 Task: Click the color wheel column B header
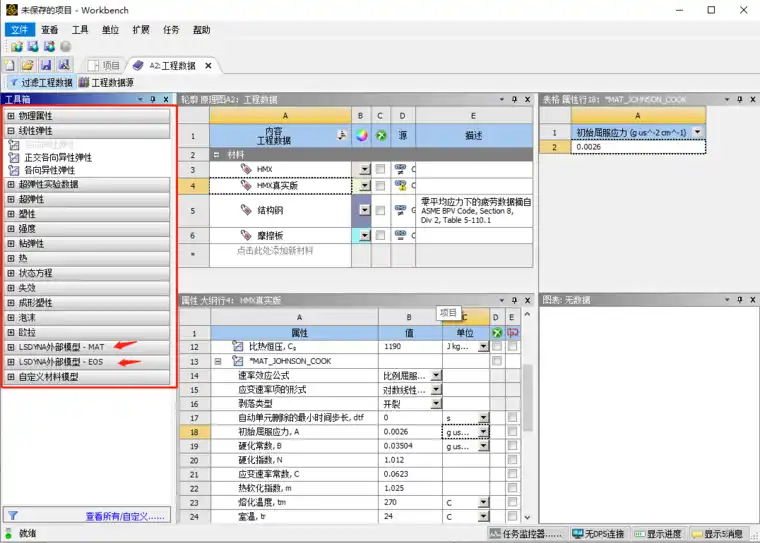(362, 136)
